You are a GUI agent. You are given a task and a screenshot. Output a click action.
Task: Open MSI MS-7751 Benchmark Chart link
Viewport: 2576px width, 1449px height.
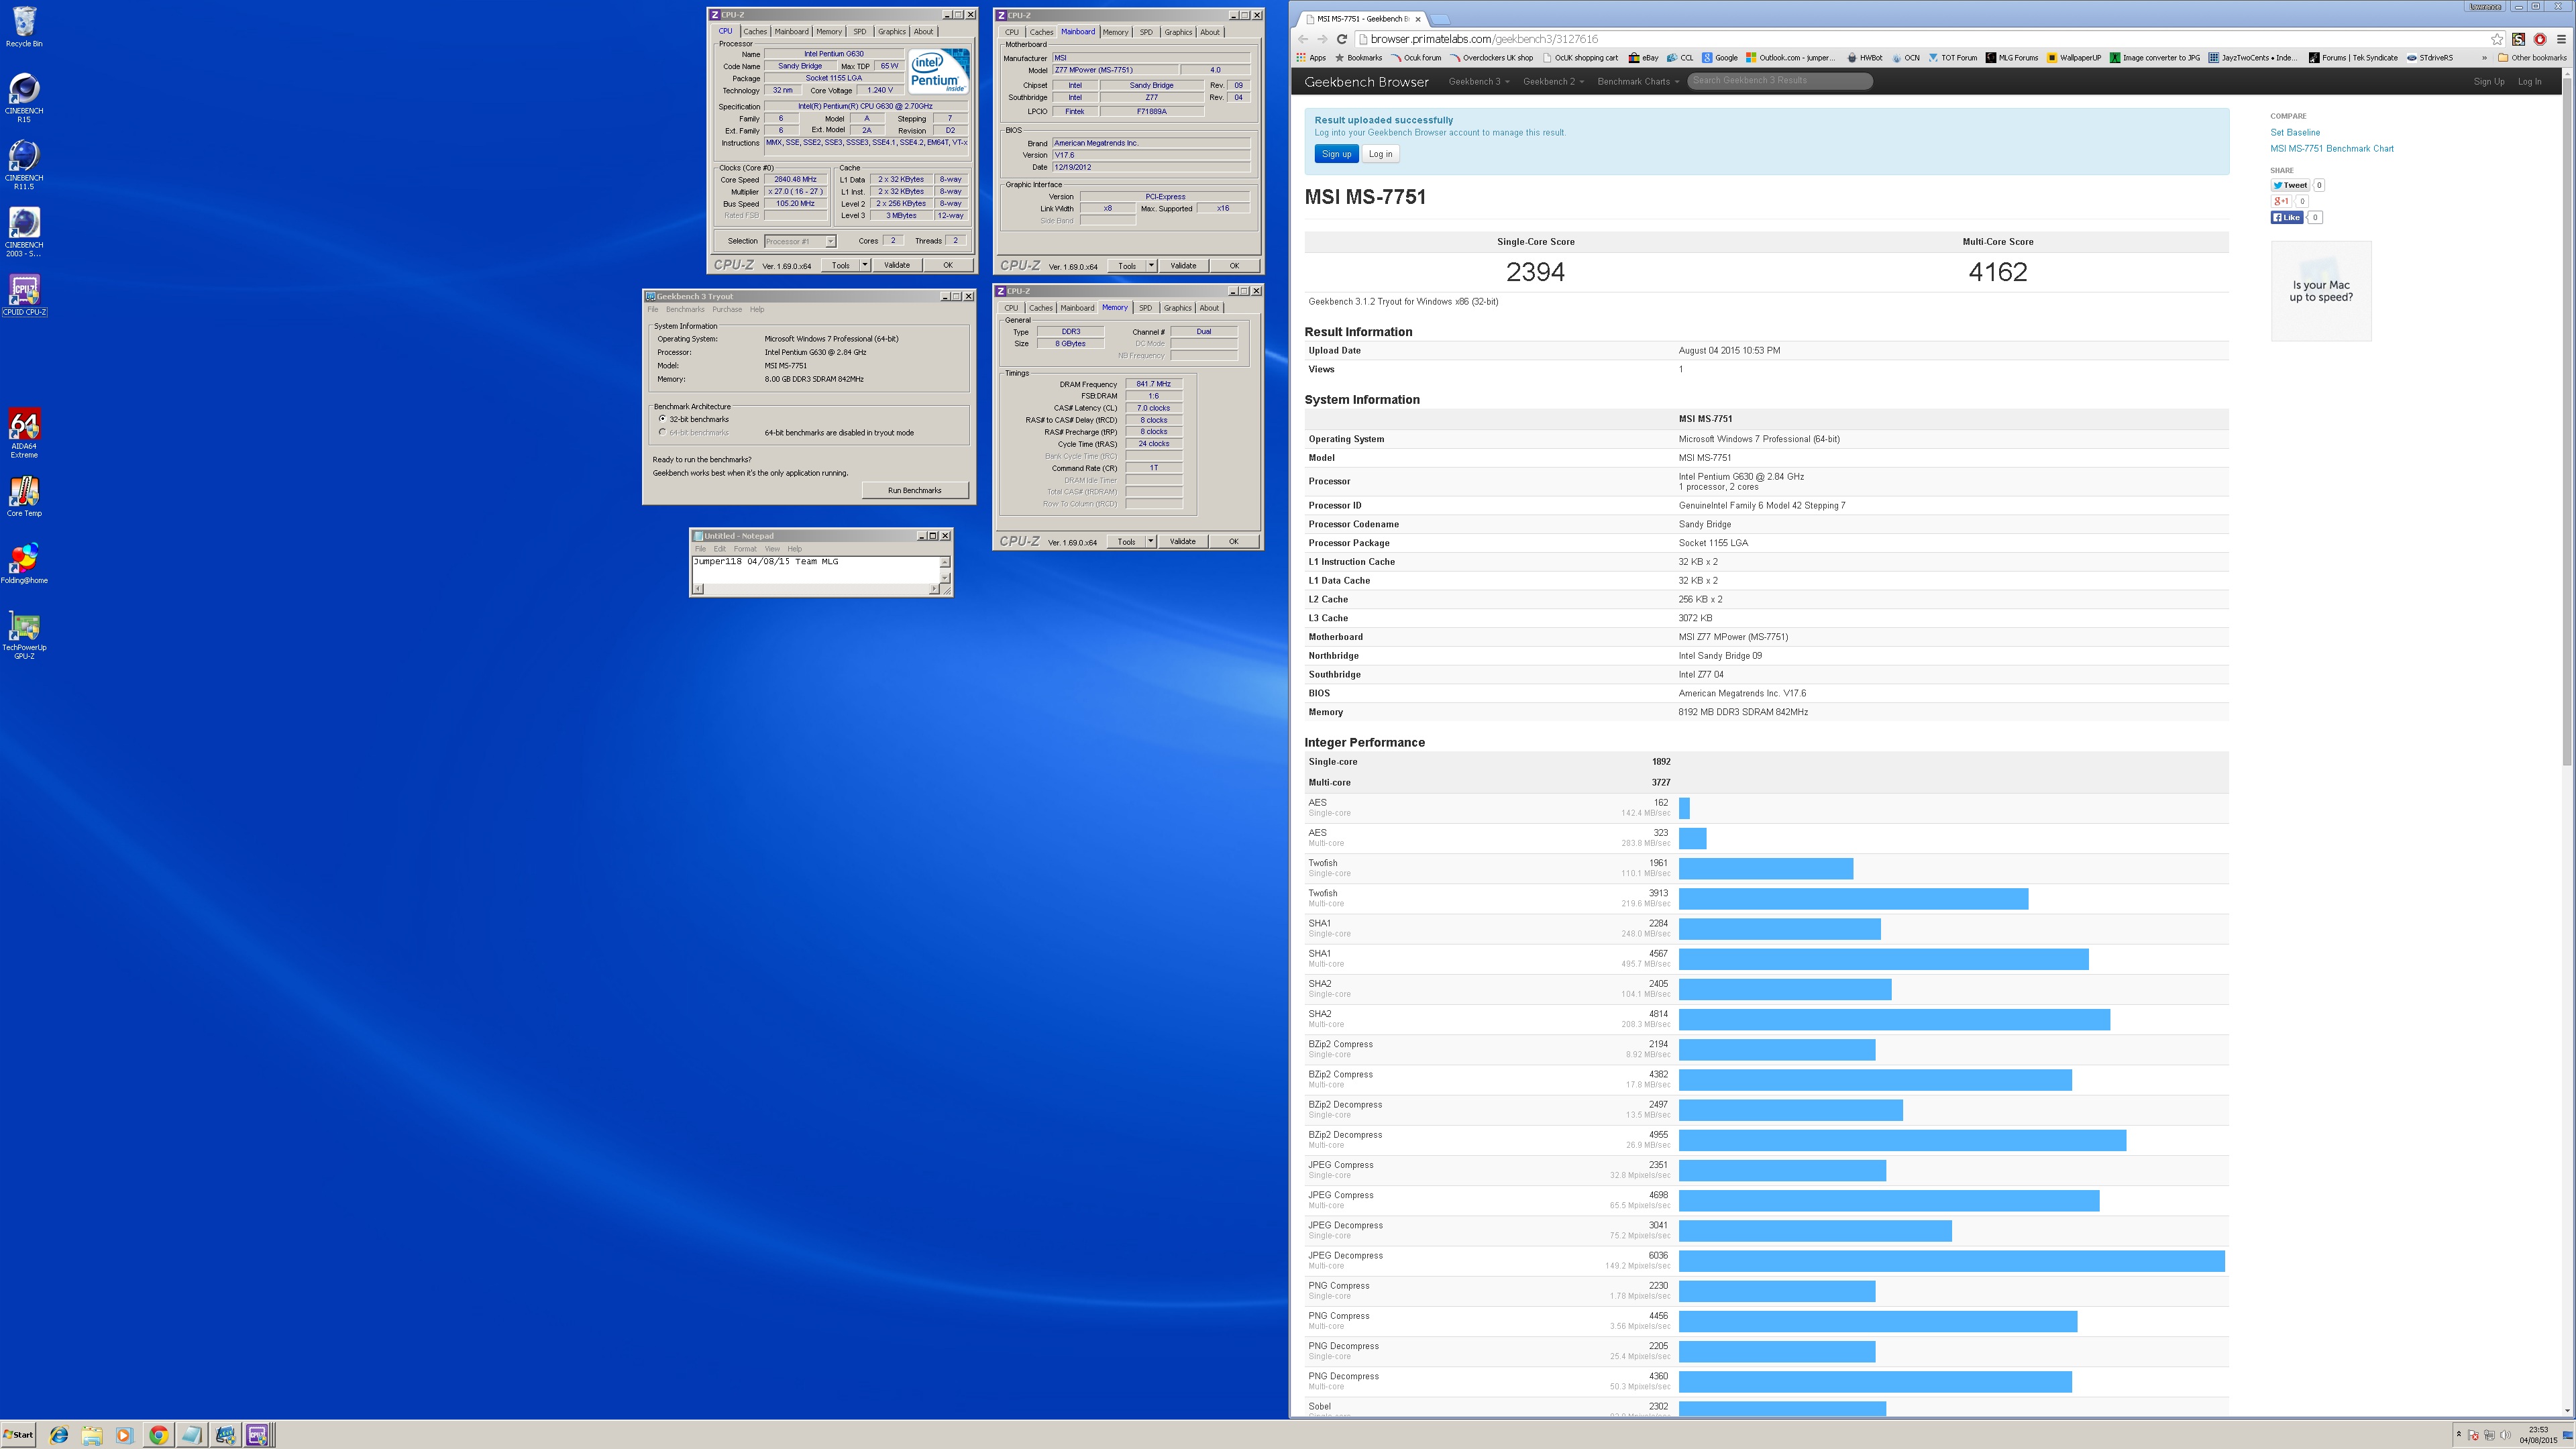click(x=2332, y=148)
